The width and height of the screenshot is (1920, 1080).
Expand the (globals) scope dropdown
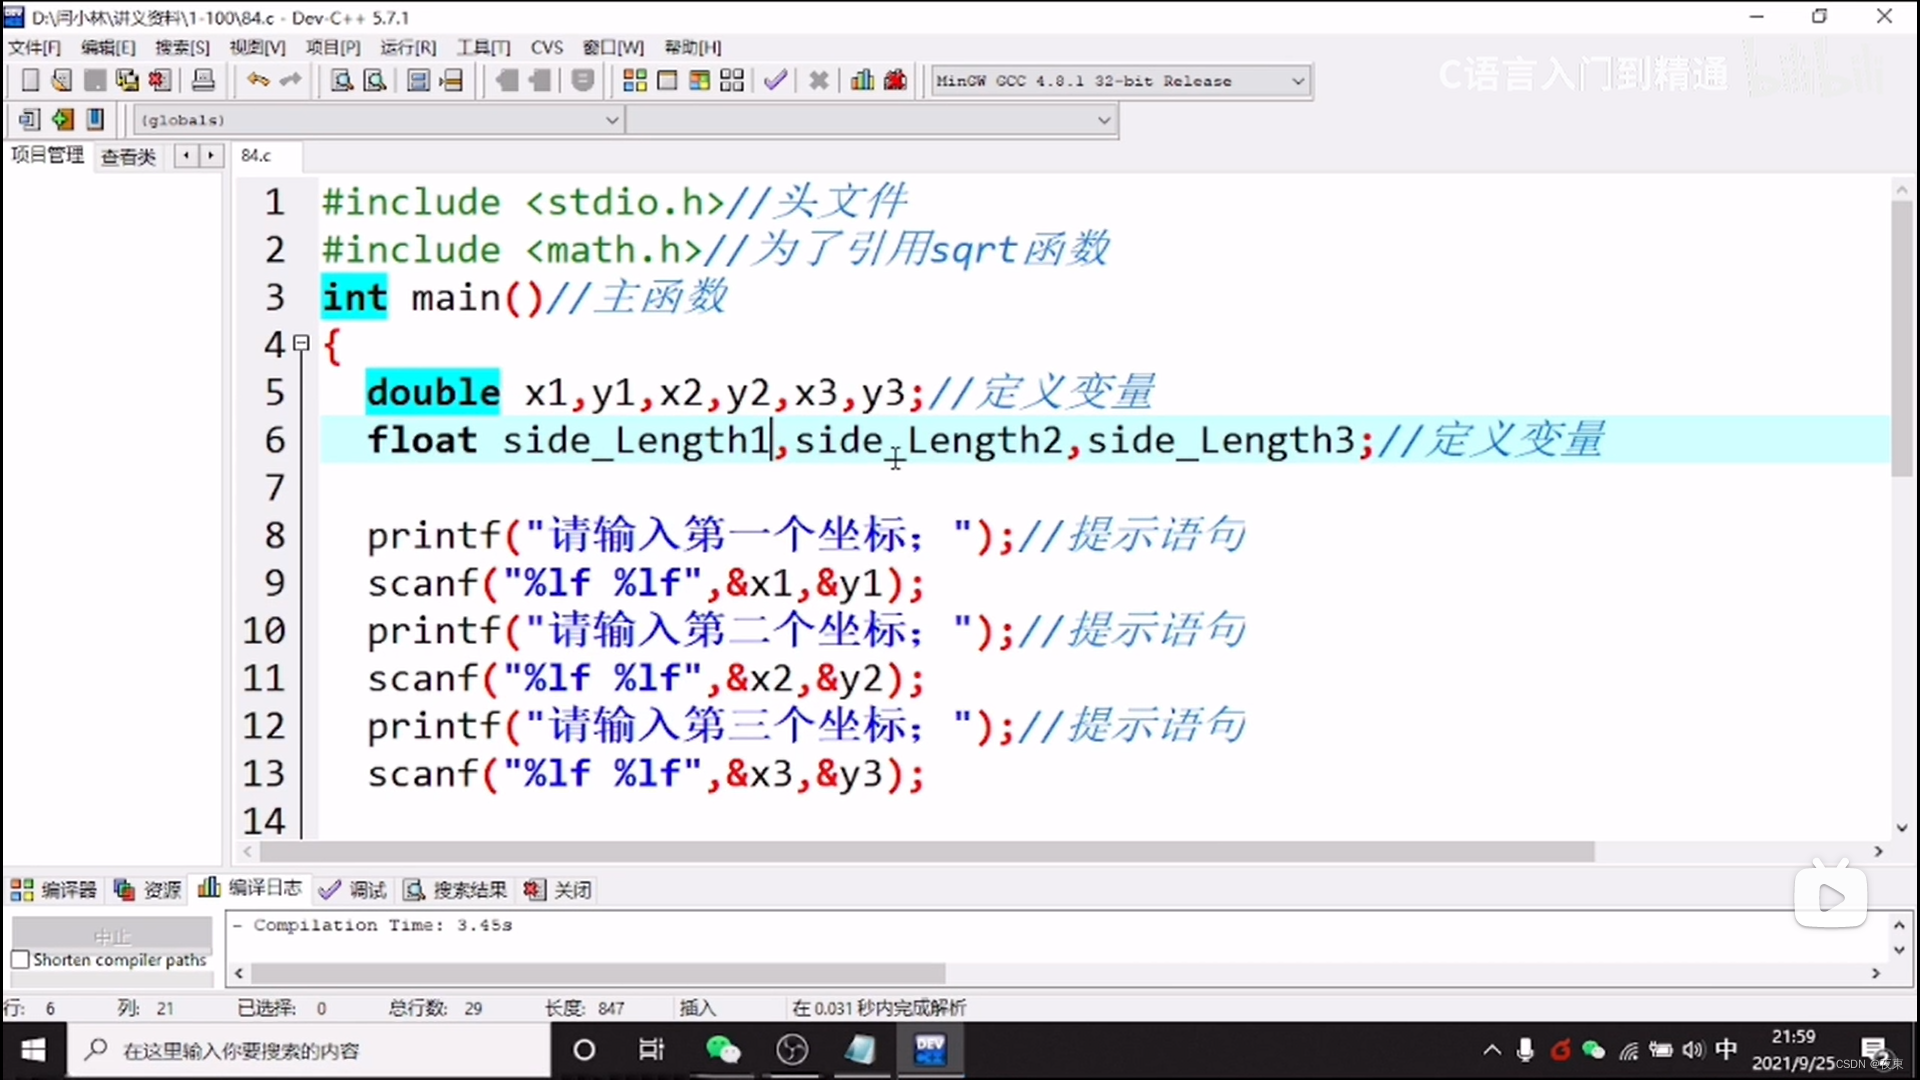(x=612, y=120)
